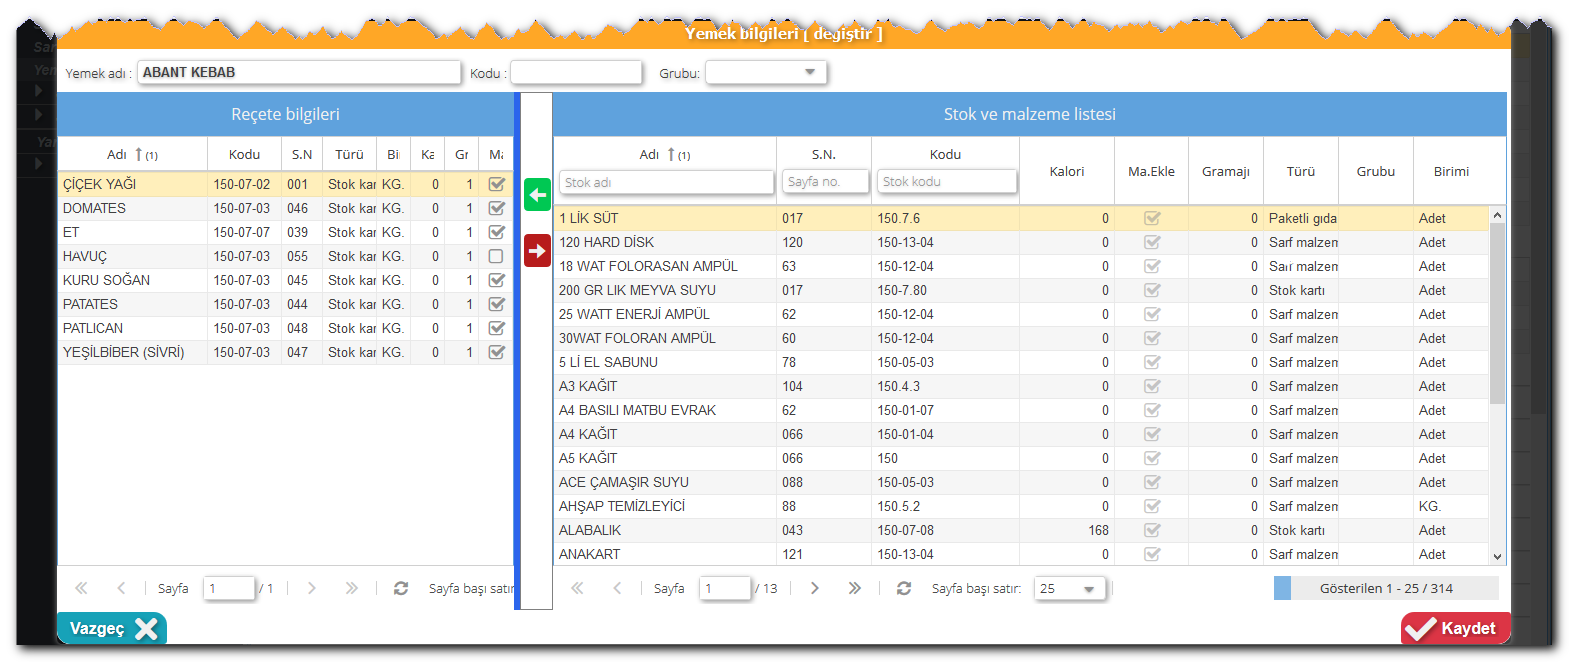1569x662 pixels.
Task: Select KURU SOĞAN in recipe list
Action: pos(285,280)
